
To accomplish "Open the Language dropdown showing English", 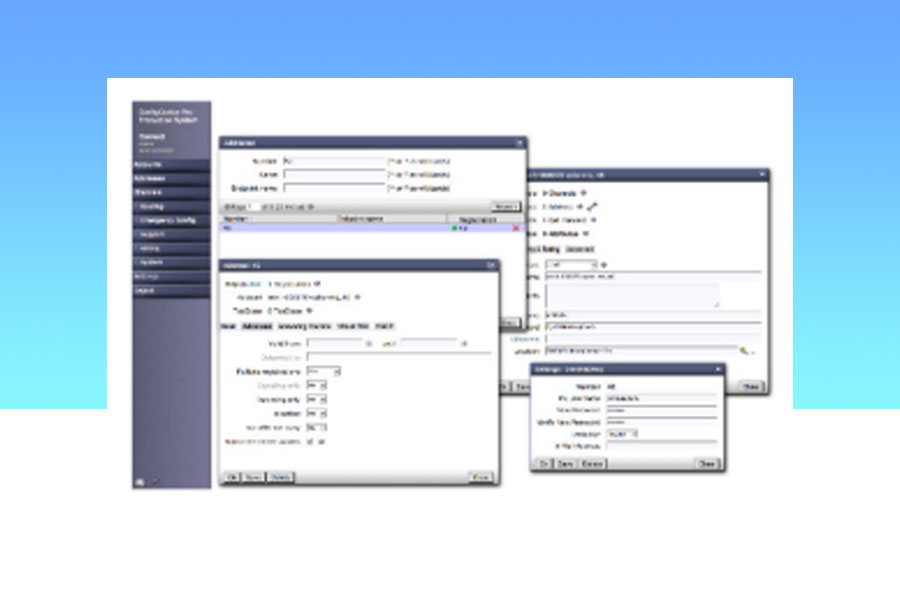I will [x=622, y=433].
